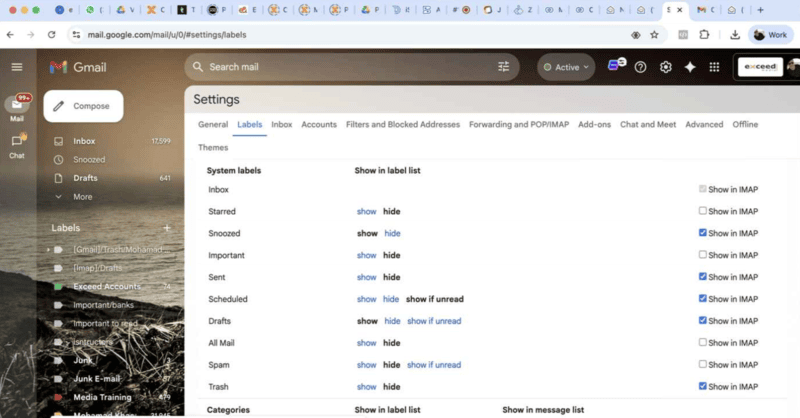
Task: Open the Gmail main menu hamburger icon
Action: (x=17, y=67)
